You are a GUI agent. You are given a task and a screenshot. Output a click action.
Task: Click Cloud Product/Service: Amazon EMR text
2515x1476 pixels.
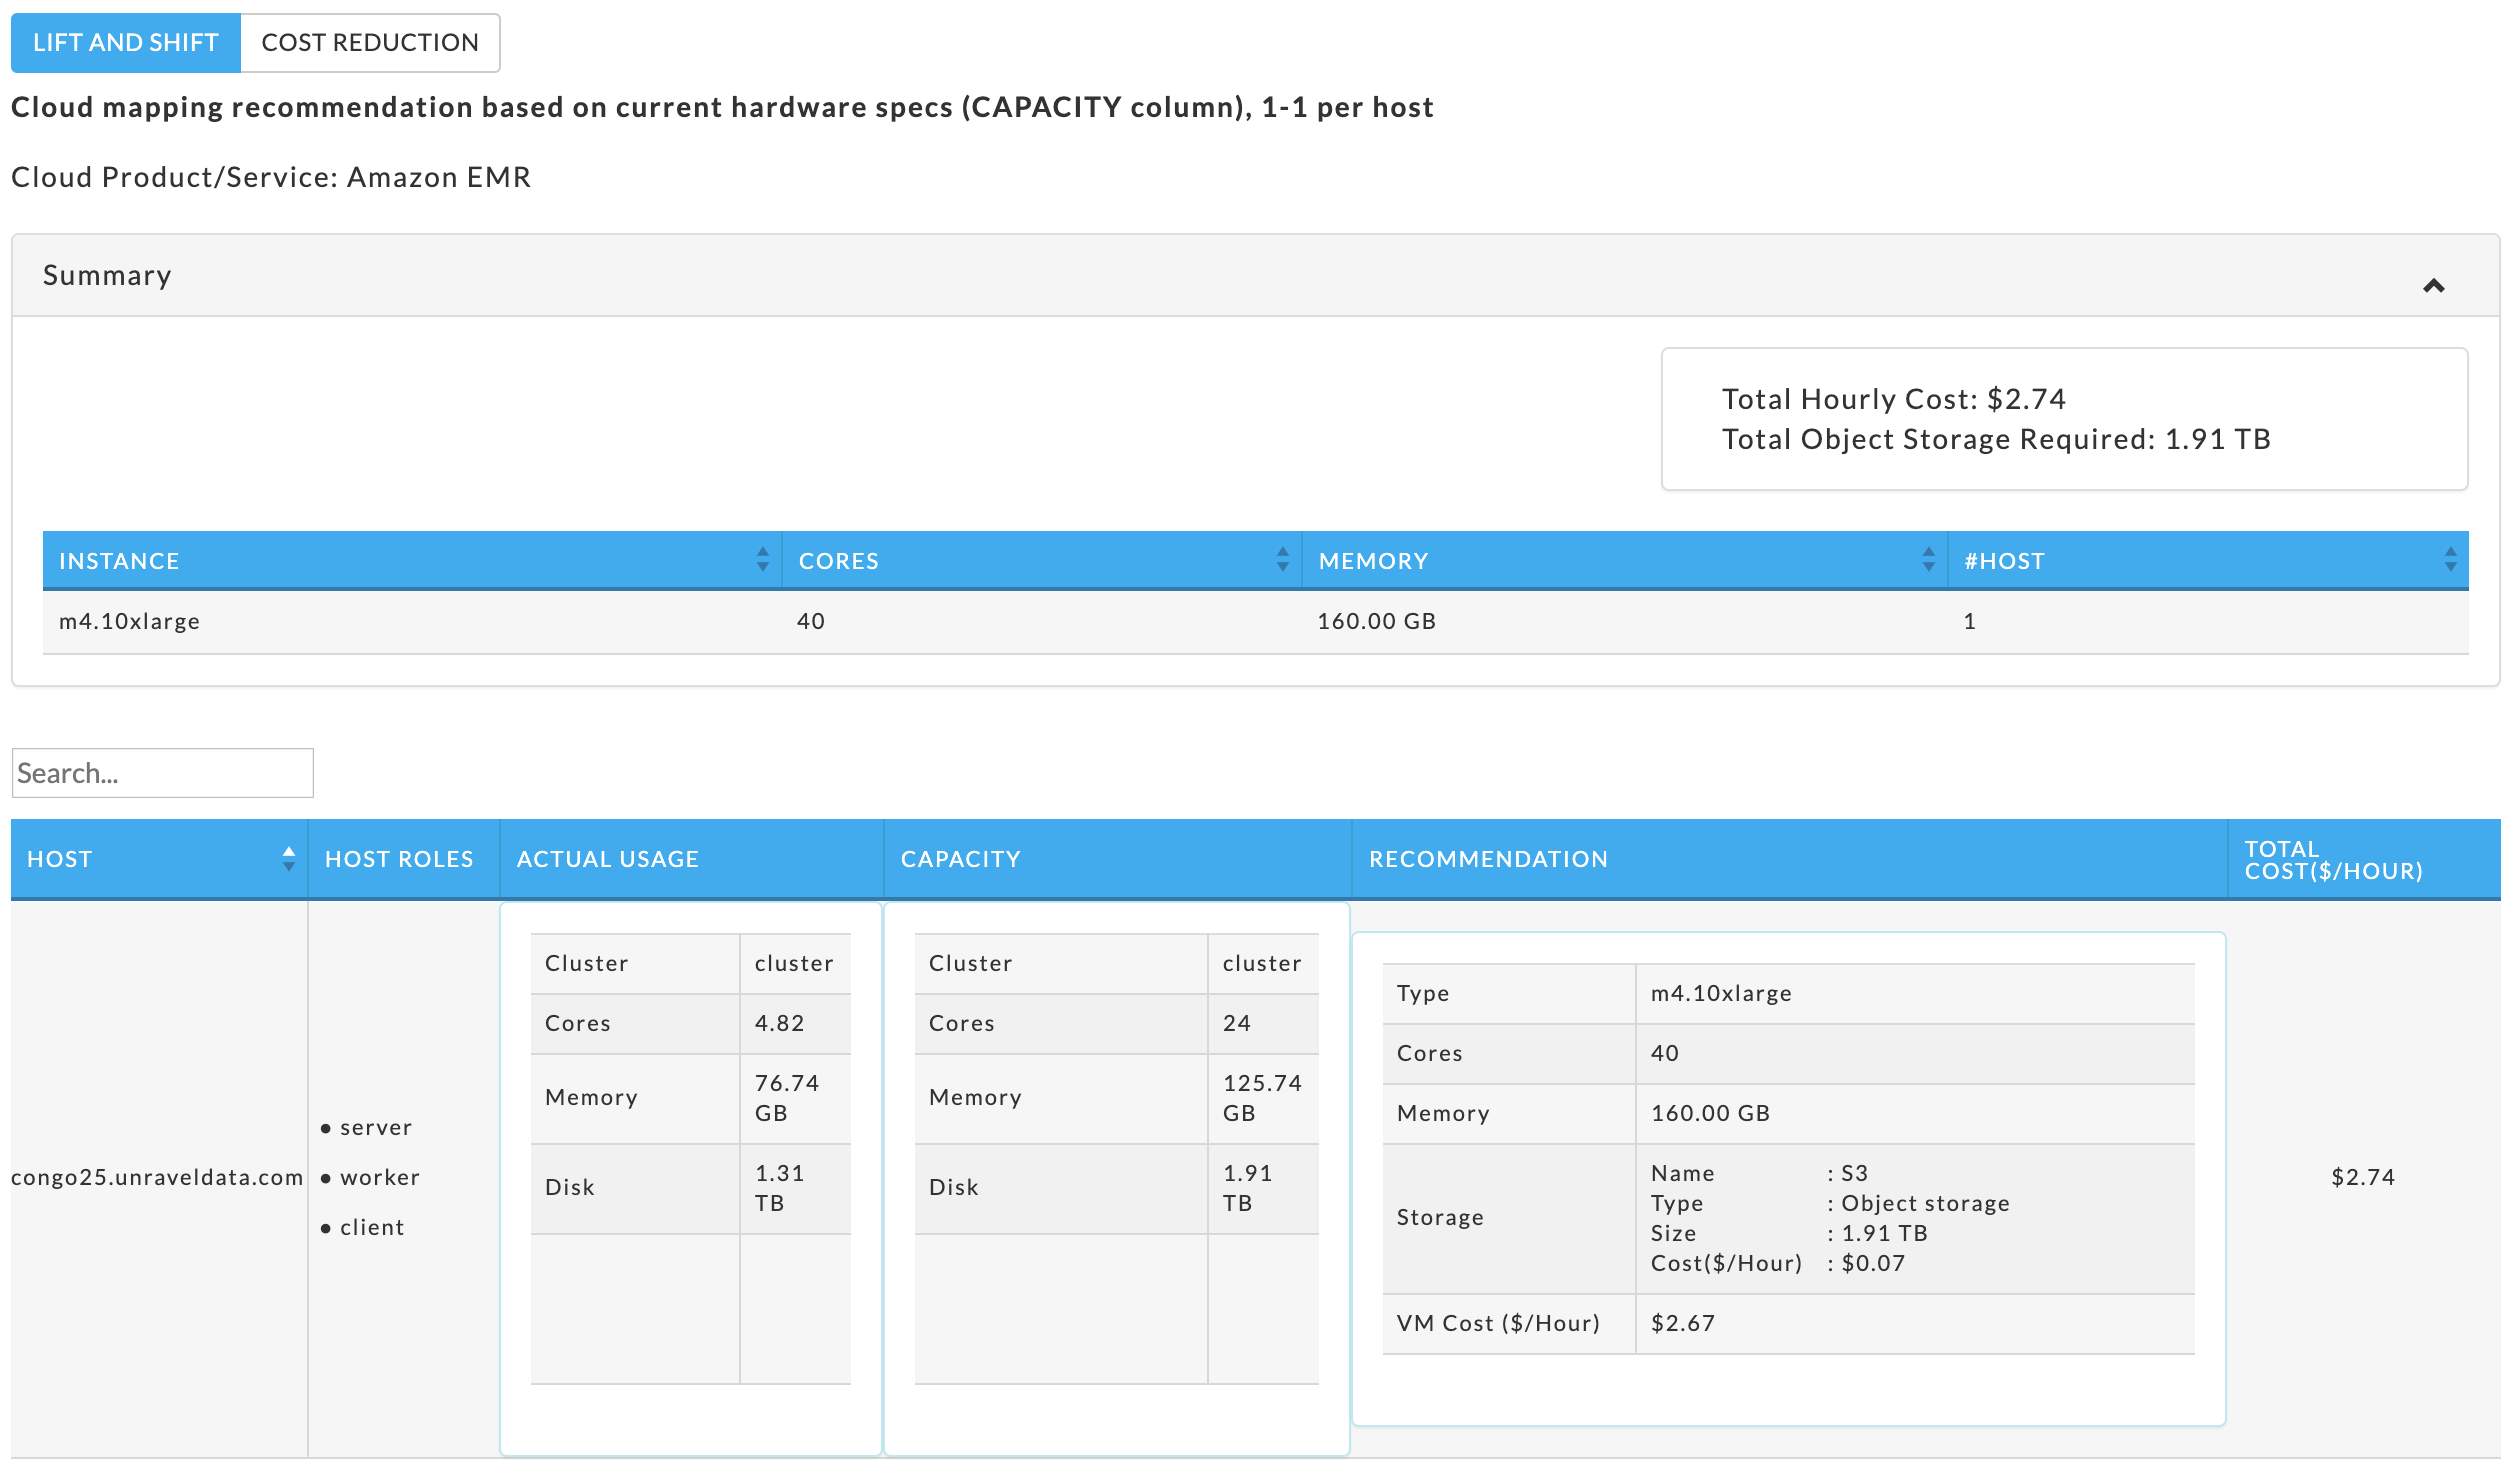click(271, 177)
